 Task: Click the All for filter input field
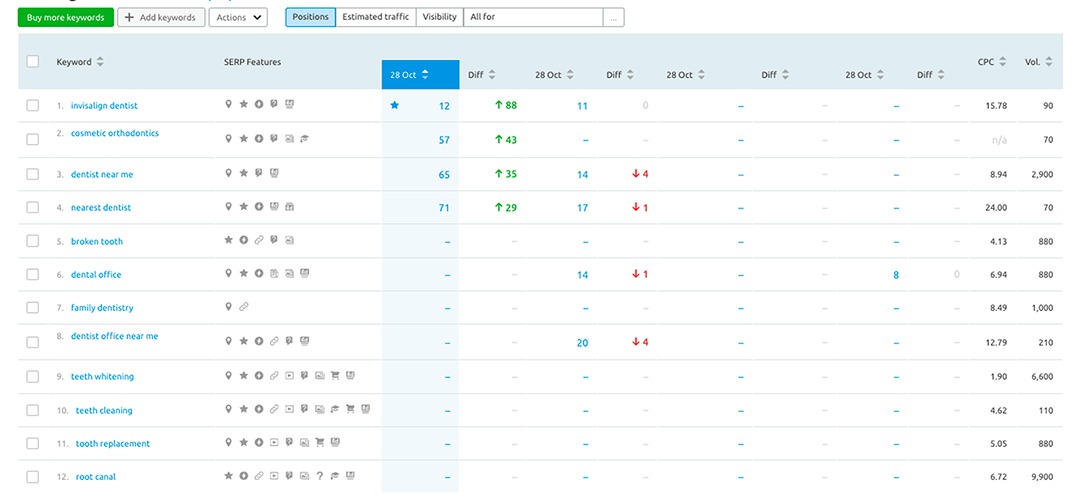coord(533,17)
